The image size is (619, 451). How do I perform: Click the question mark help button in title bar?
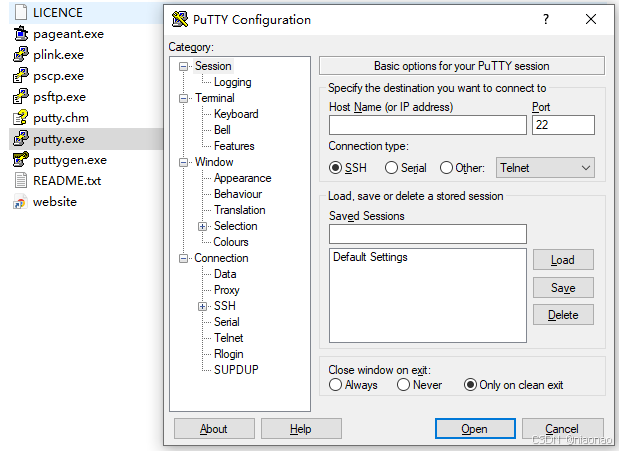pos(546,19)
